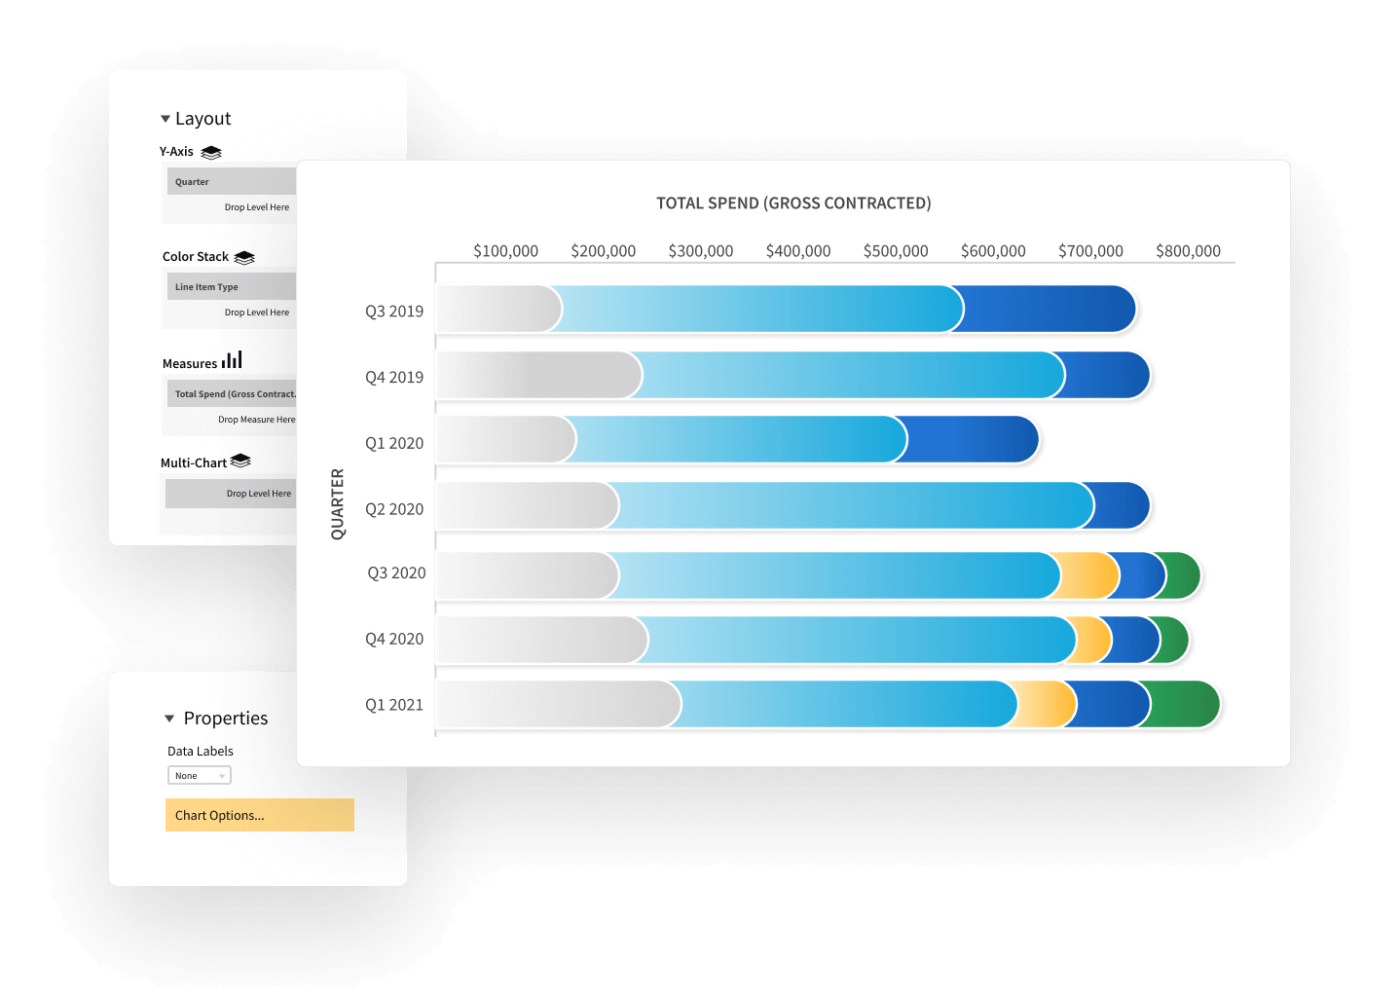1400x997 pixels.
Task: Collapse the Layout section triangle
Action: click(165, 119)
